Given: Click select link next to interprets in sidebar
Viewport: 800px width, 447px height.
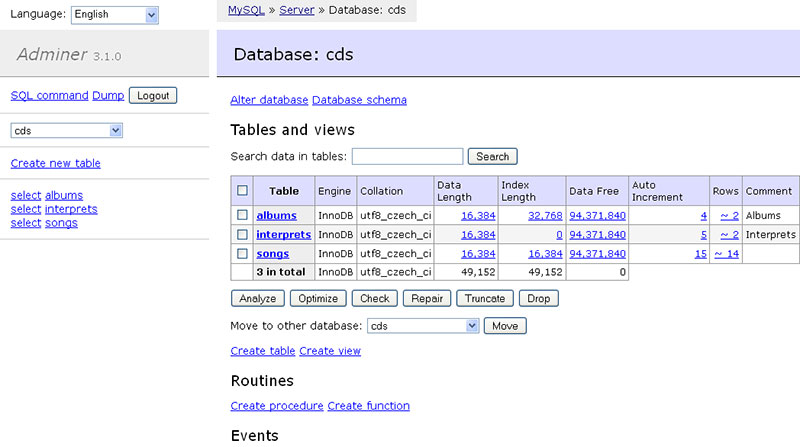Looking at the screenshot, I should [26, 209].
